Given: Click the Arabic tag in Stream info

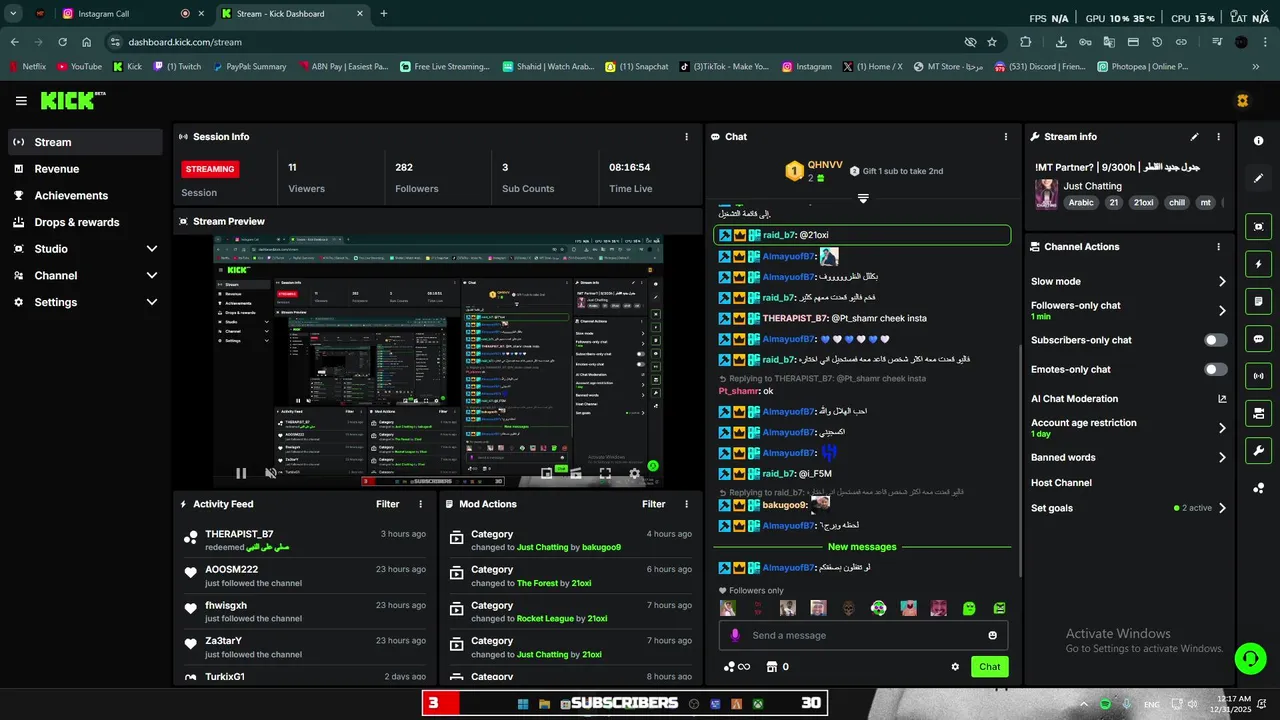Looking at the screenshot, I should (1081, 202).
